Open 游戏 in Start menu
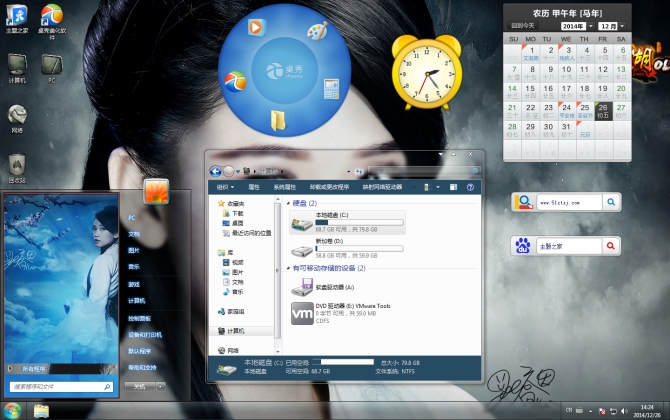The width and height of the screenshot is (670, 420). (134, 285)
